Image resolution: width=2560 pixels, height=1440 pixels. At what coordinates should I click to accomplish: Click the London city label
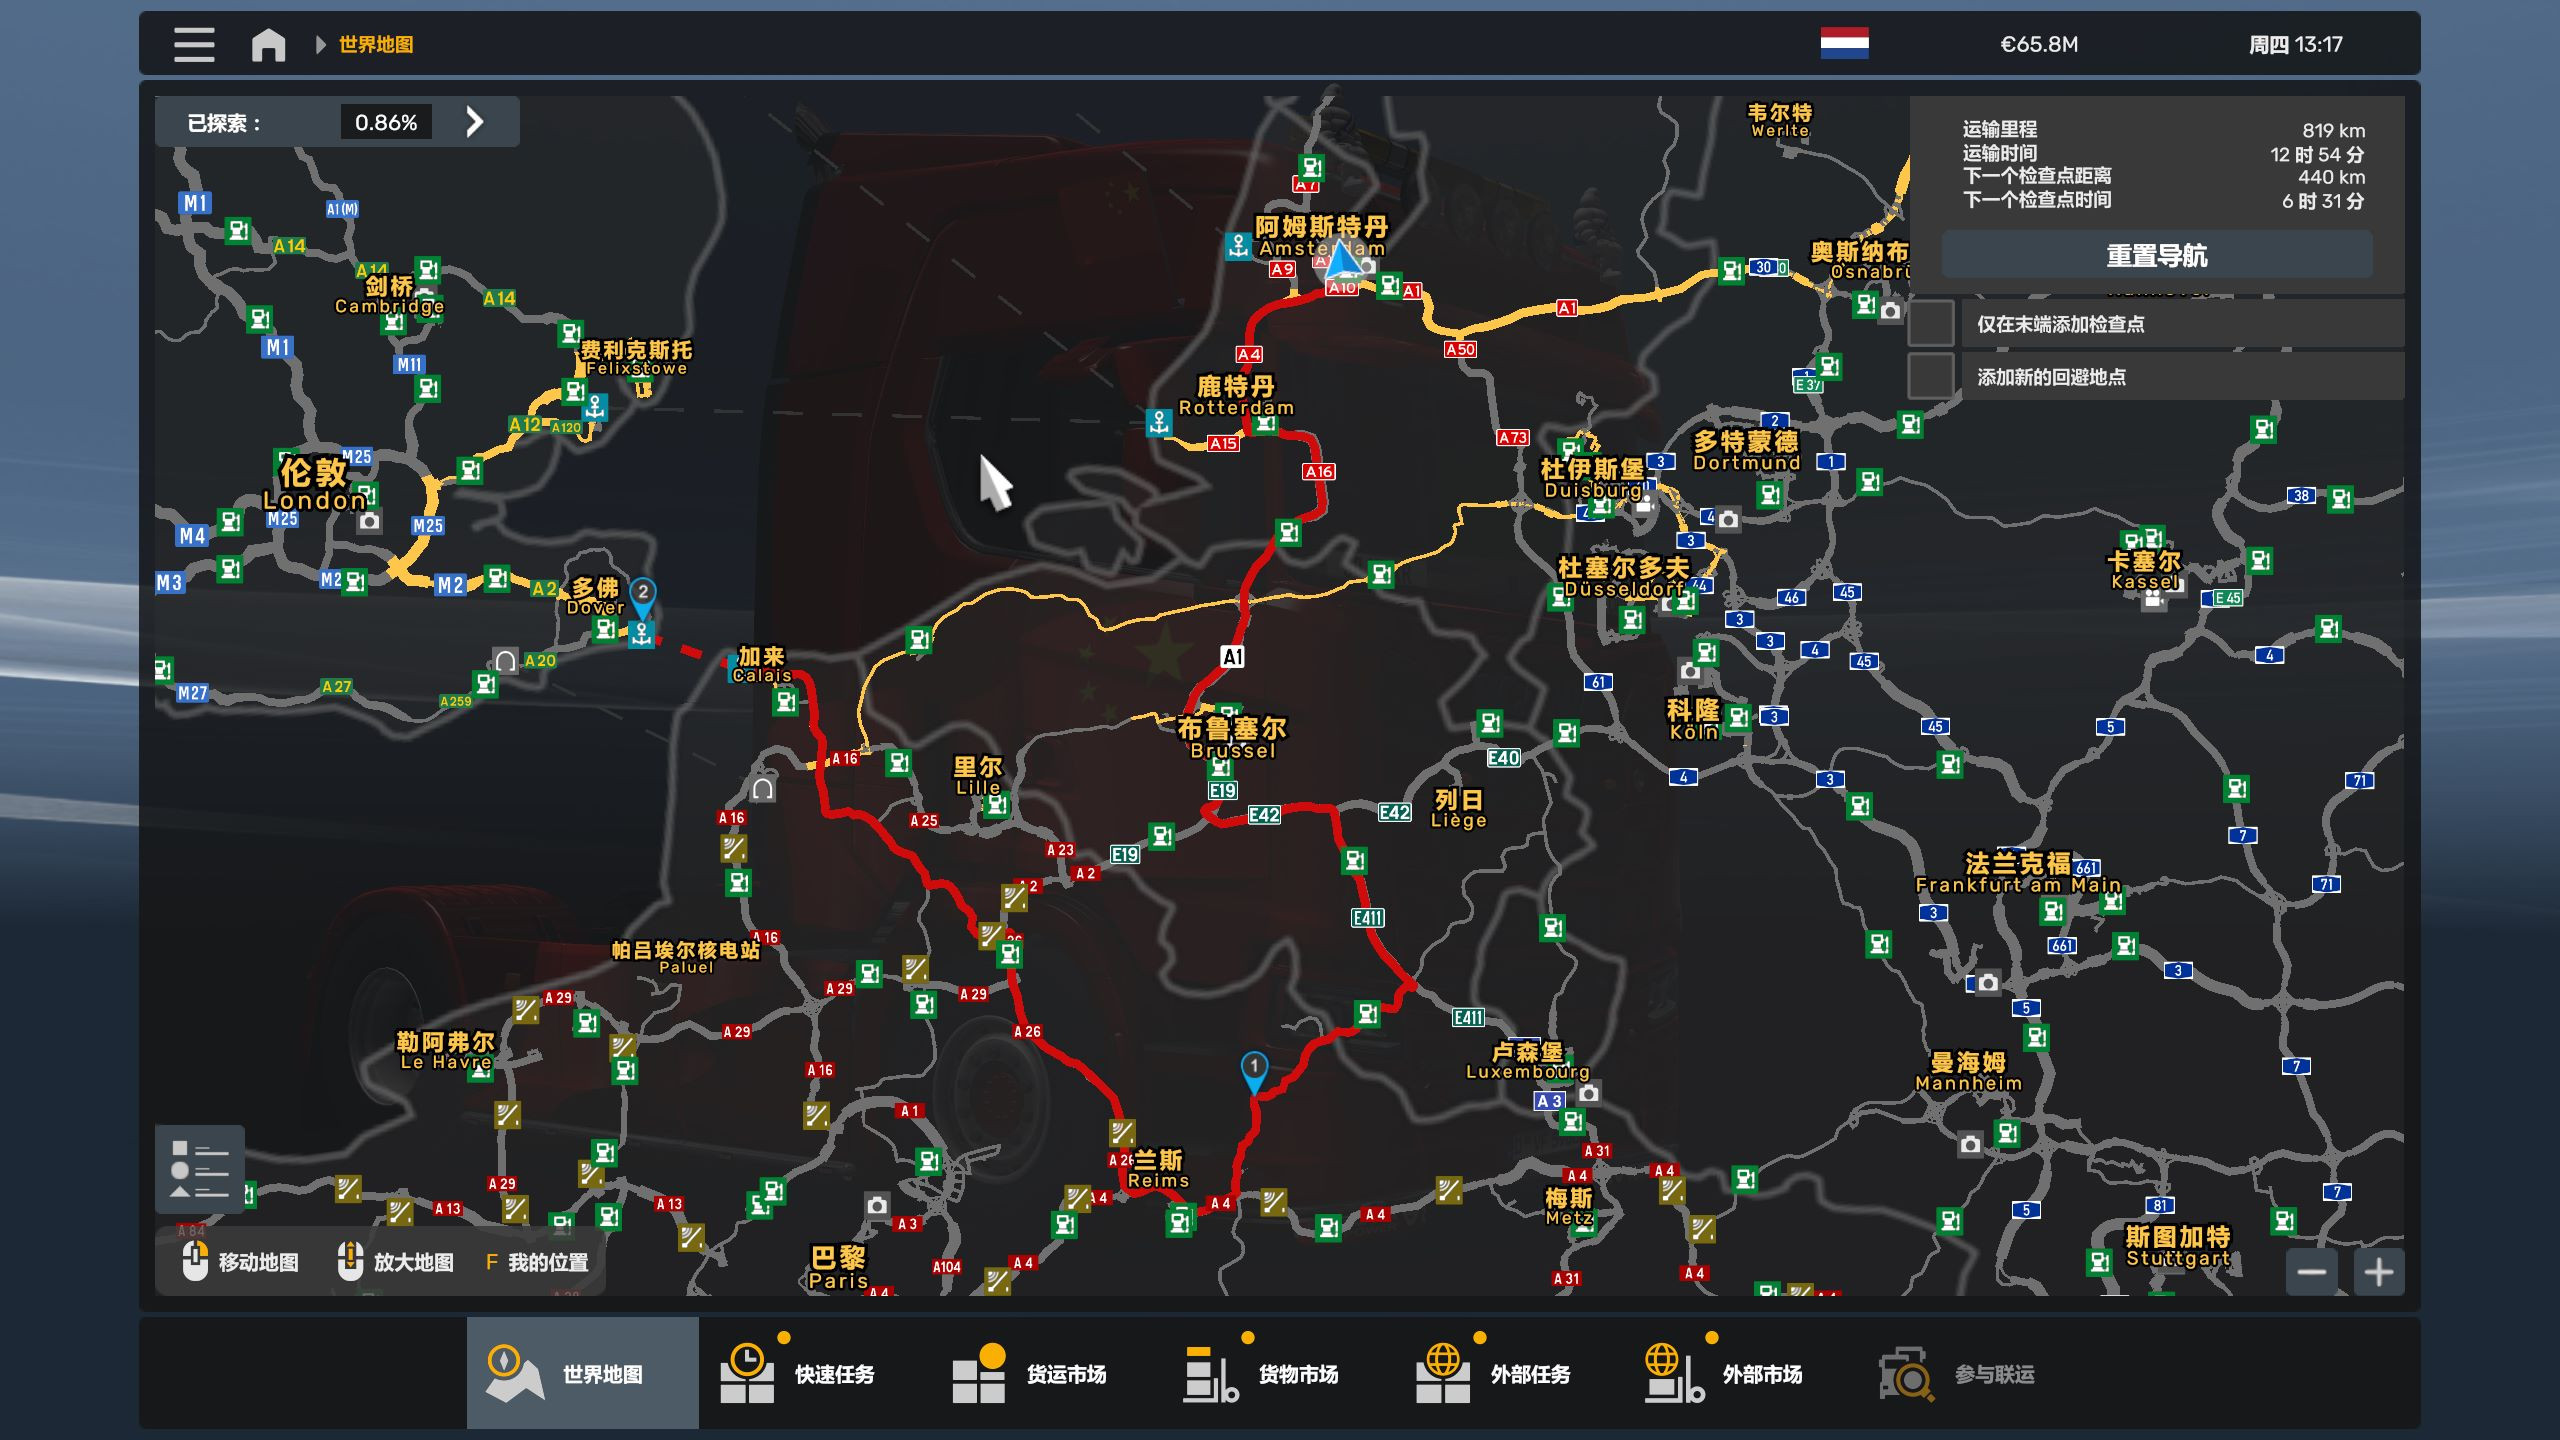(314, 485)
